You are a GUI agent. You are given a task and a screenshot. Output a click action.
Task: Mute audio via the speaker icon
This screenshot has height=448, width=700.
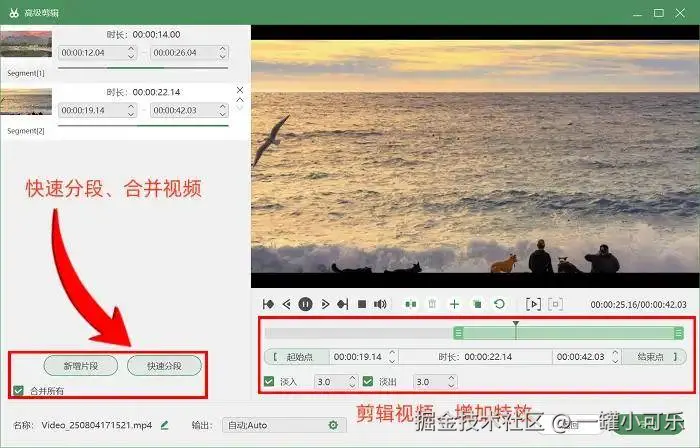pyautogui.click(x=380, y=304)
